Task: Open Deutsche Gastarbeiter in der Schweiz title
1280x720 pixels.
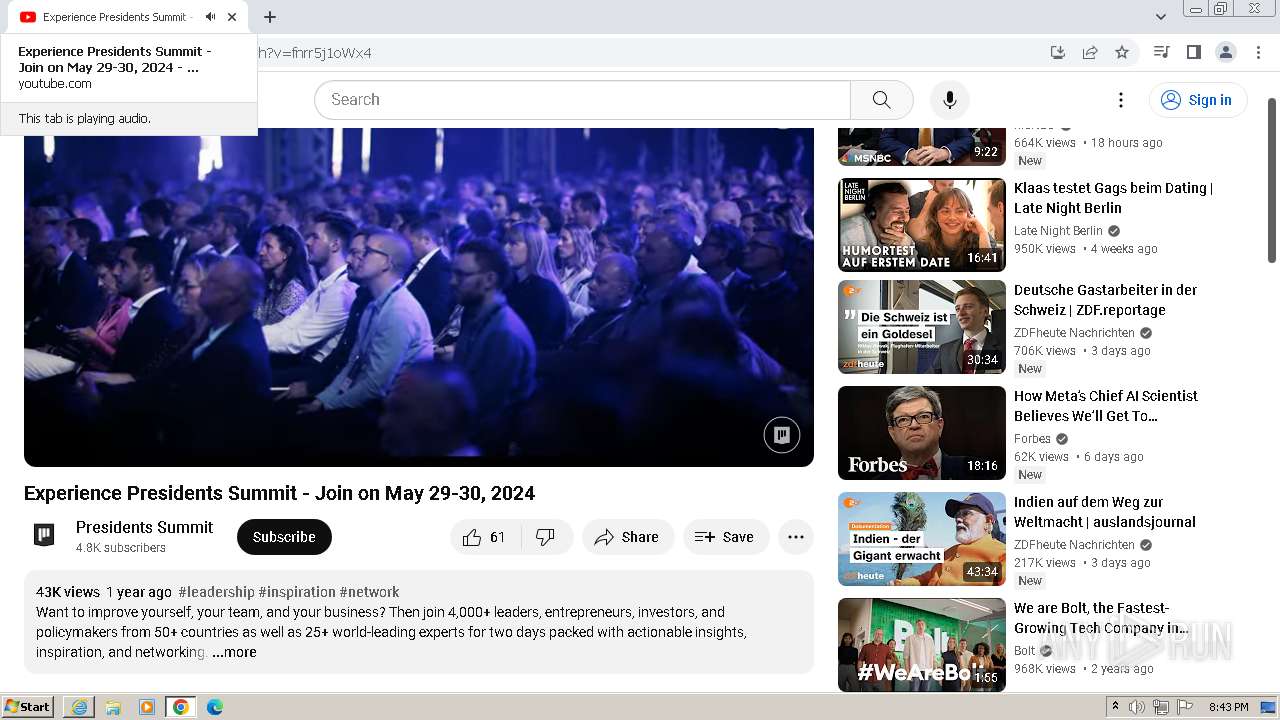Action: (x=1105, y=300)
